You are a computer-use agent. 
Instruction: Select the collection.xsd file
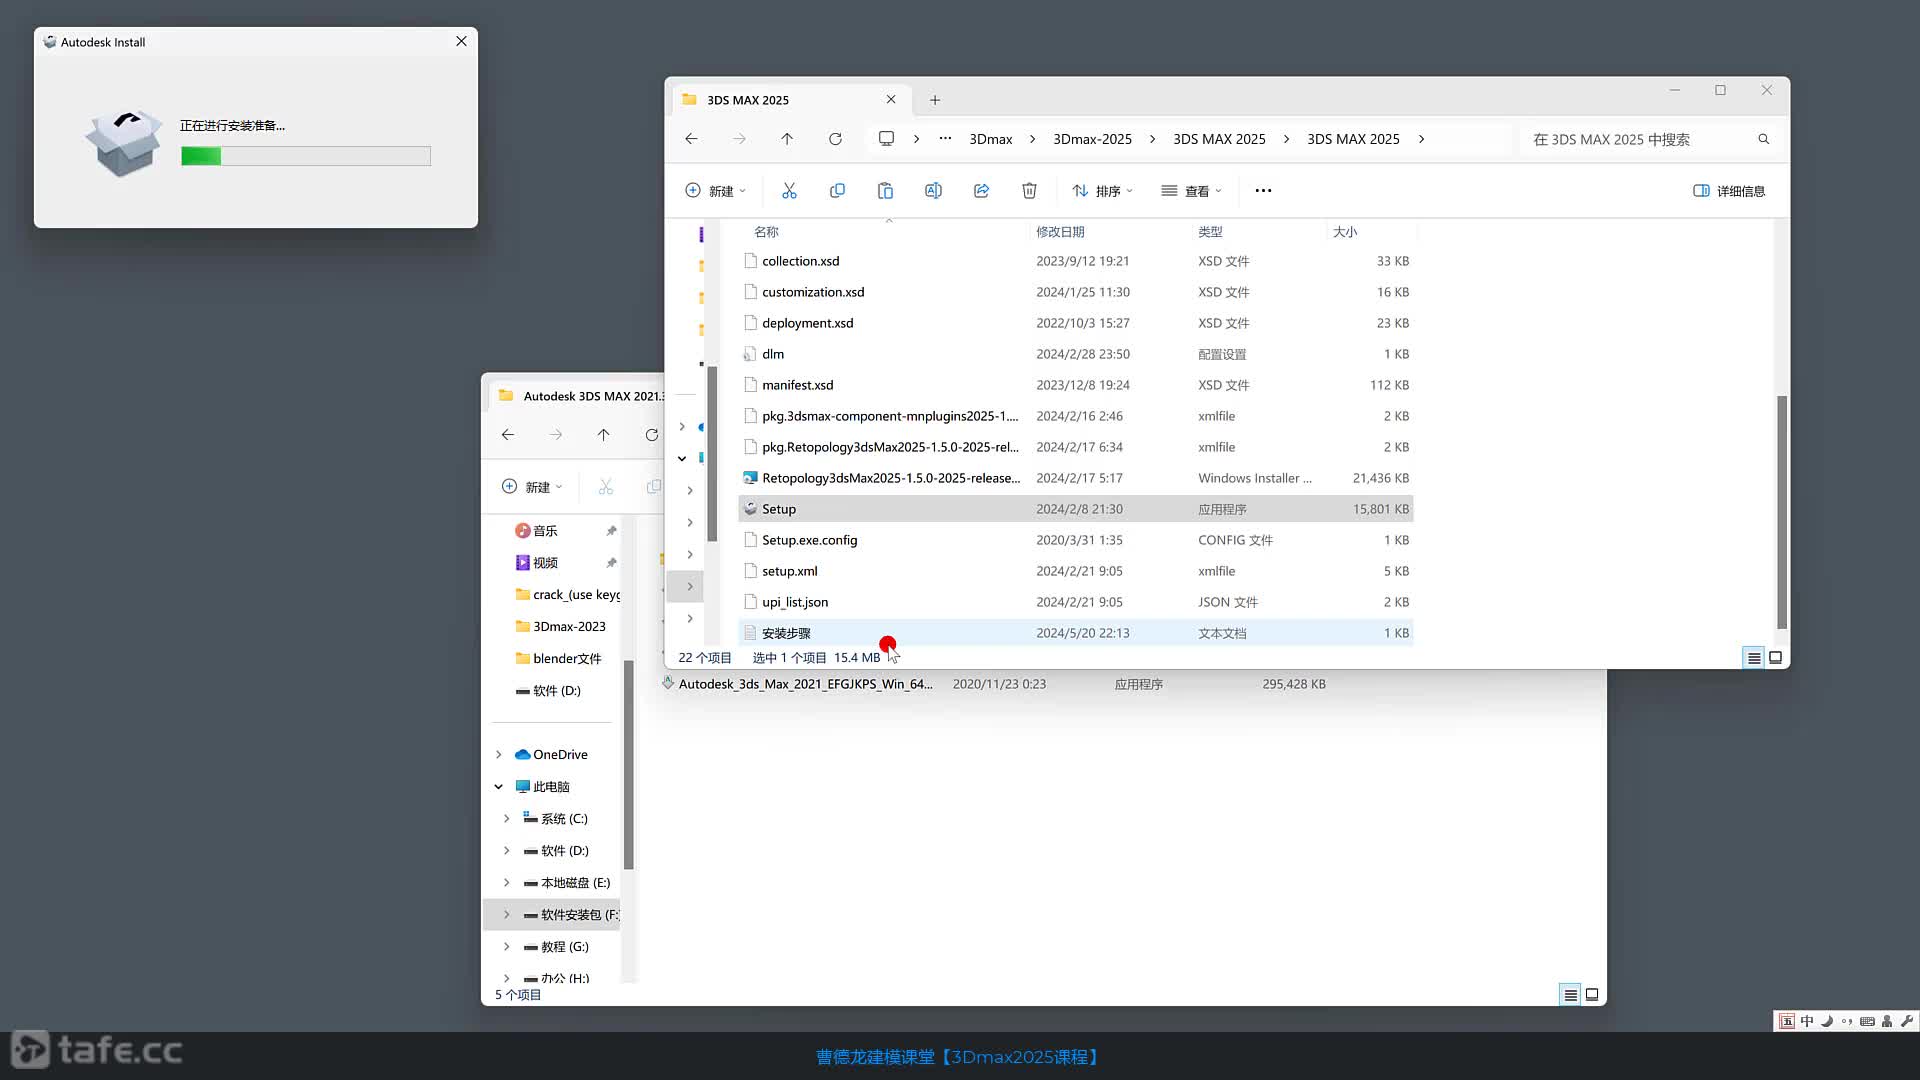[1076, 261]
